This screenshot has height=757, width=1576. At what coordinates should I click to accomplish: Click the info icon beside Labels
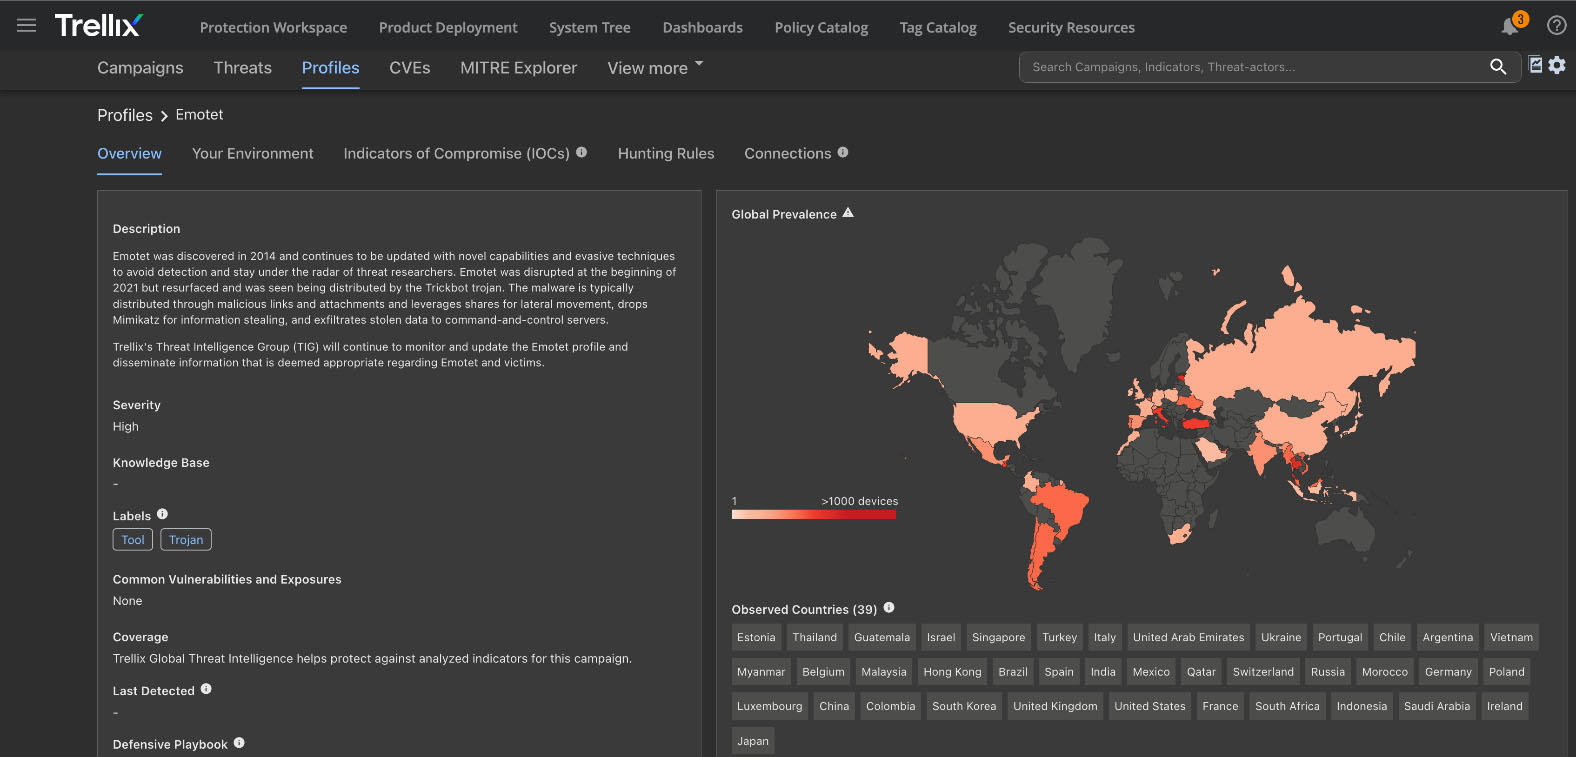[x=162, y=514]
